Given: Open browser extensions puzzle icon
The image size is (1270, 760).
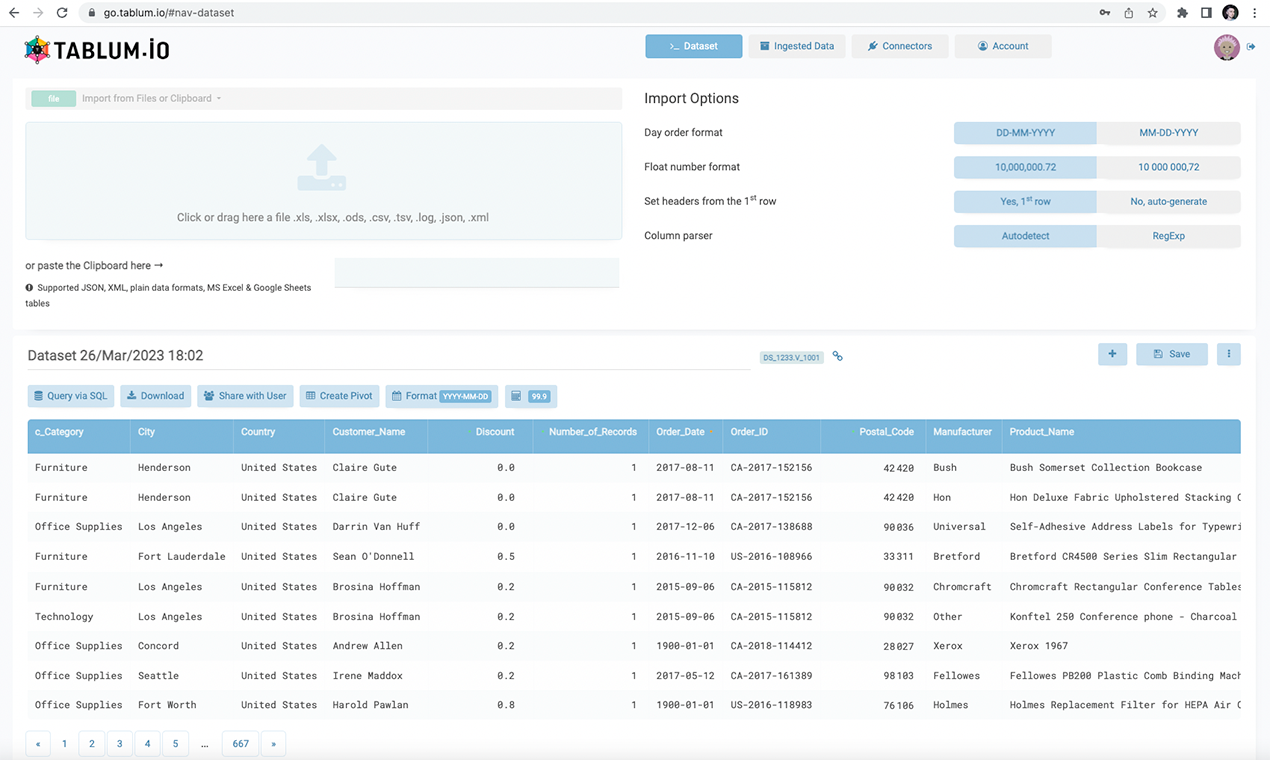Looking at the screenshot, I should [1182, 13].
